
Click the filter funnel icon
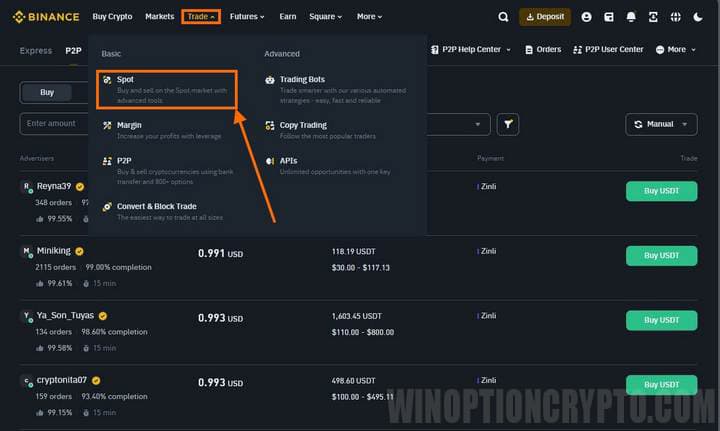click(510, 124)
